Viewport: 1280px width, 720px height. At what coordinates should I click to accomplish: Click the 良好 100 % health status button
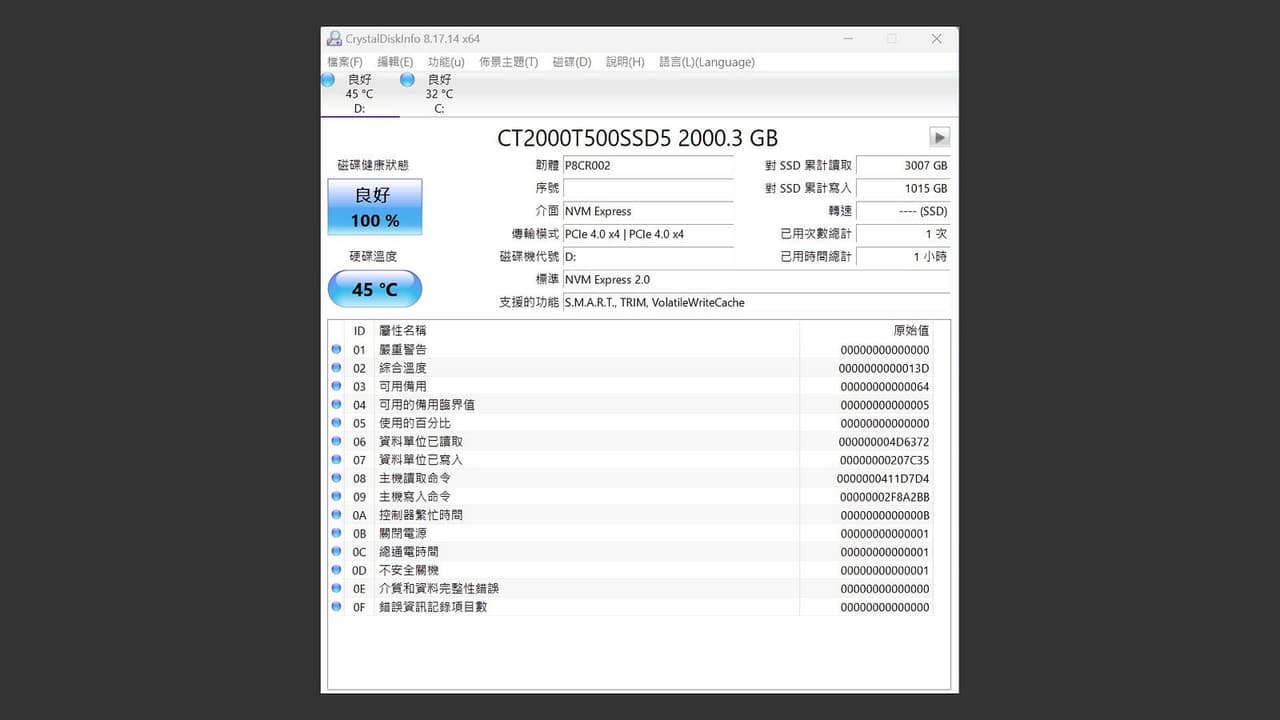point(375,207)
